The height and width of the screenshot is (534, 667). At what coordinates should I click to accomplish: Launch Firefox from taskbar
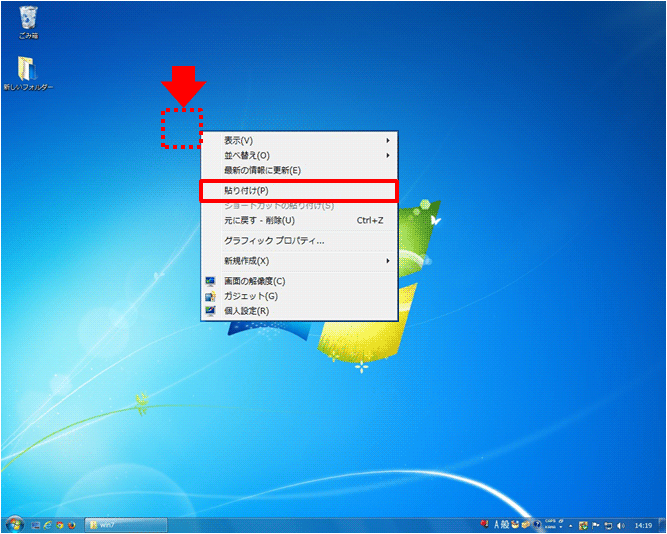tap(71, 525)
